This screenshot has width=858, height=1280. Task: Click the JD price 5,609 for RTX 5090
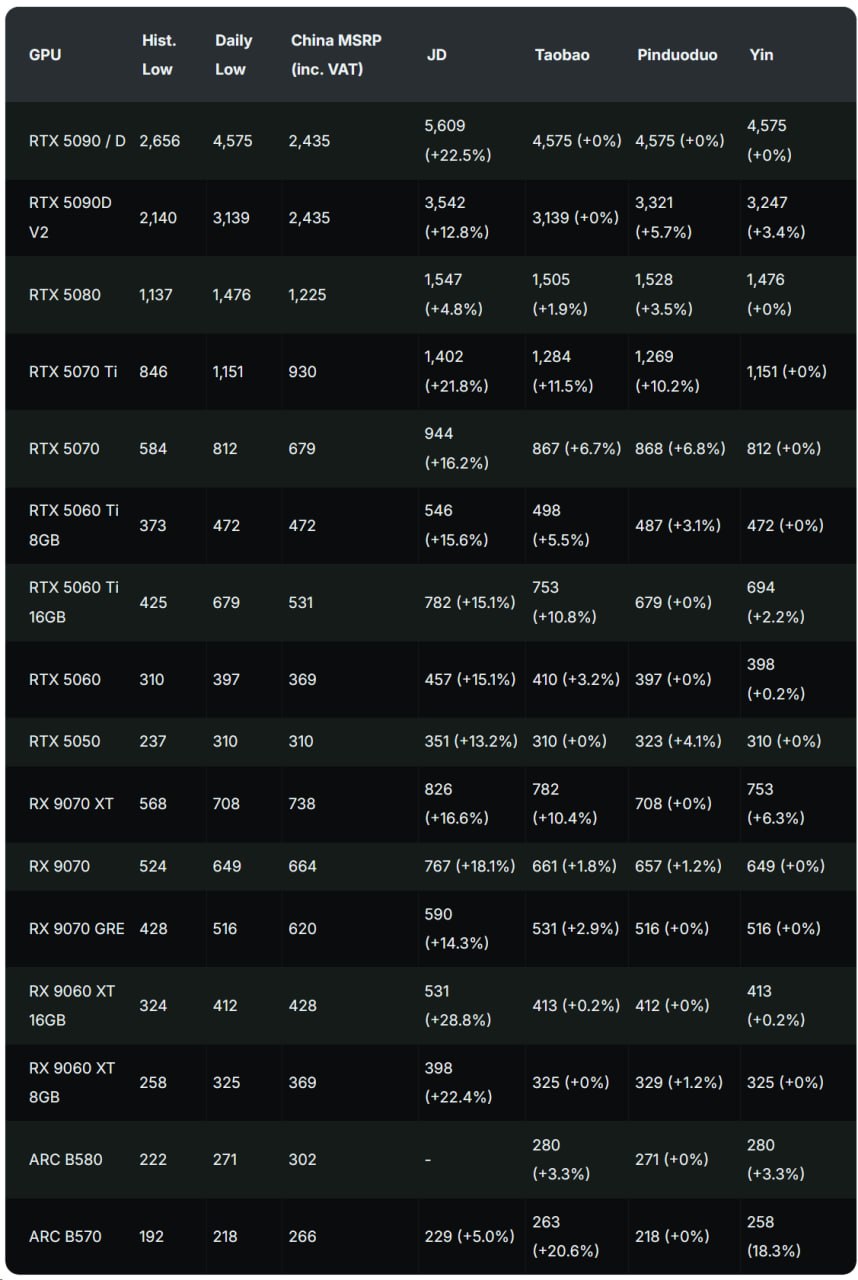click(x=445, y=126)
